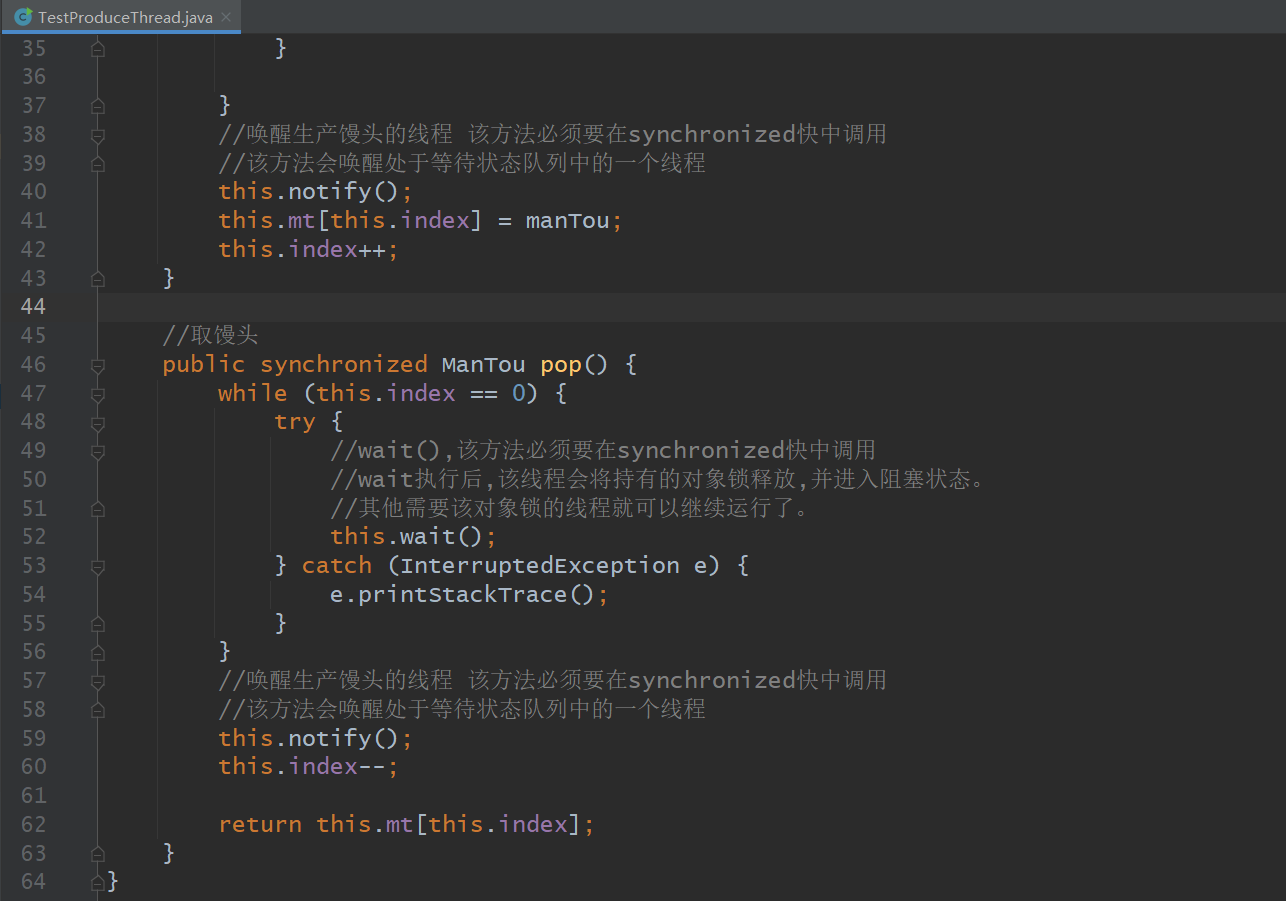Click the comment fold end marker at line 58
Screen dimensions: 1286x901
tap(97, 710)
